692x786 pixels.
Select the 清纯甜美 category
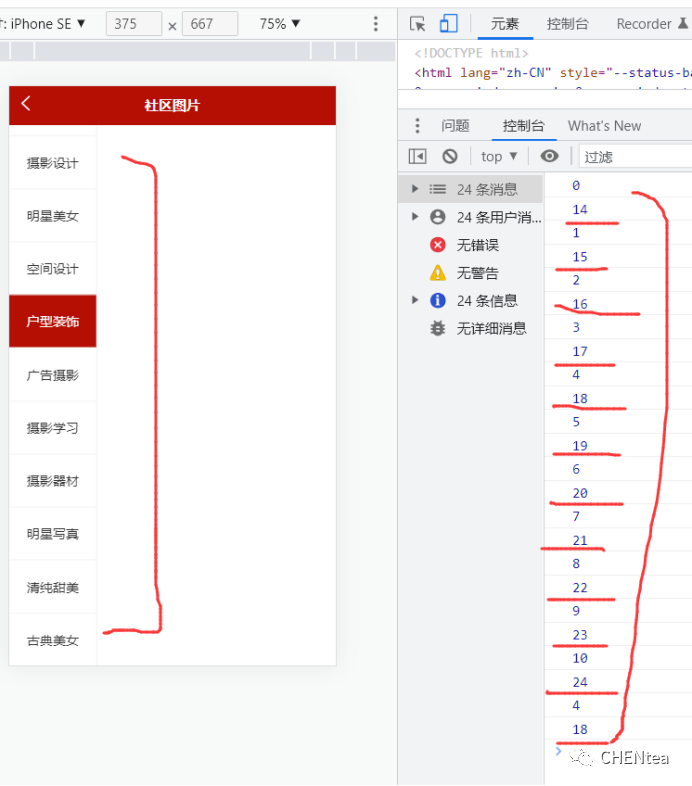coord(53,587)
